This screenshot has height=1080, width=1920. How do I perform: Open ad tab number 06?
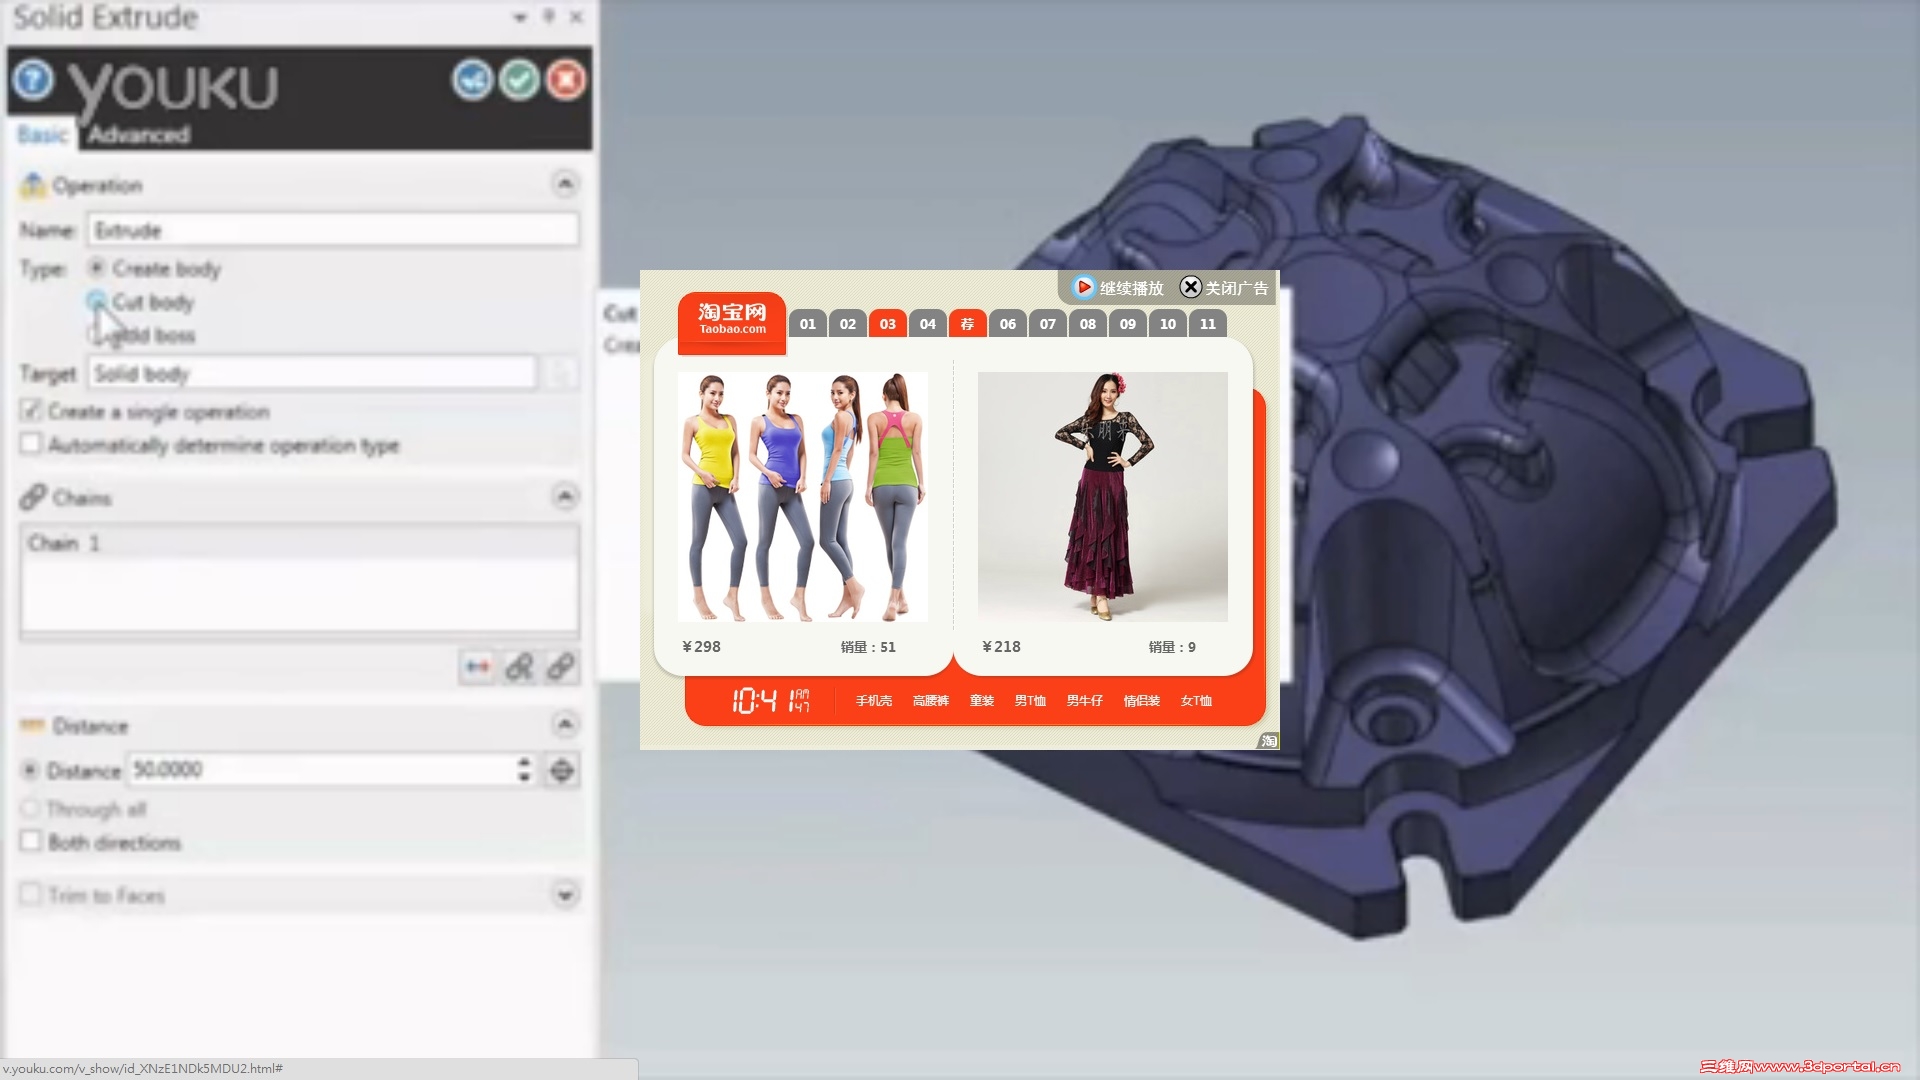click(x=1007, y=324)
